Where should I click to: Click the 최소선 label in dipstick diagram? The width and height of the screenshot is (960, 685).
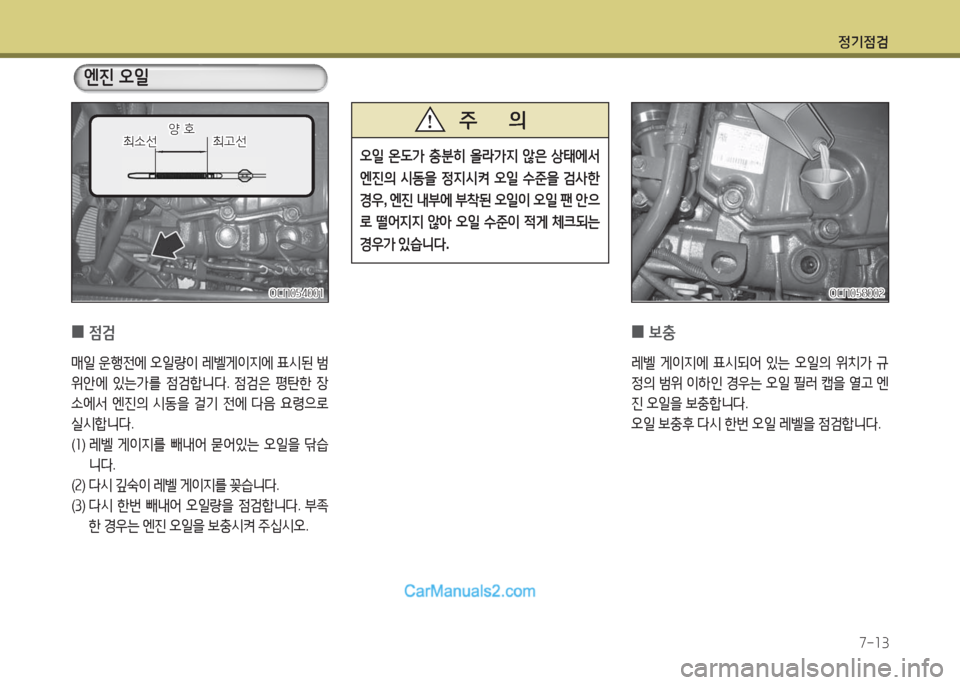[140, 141]
